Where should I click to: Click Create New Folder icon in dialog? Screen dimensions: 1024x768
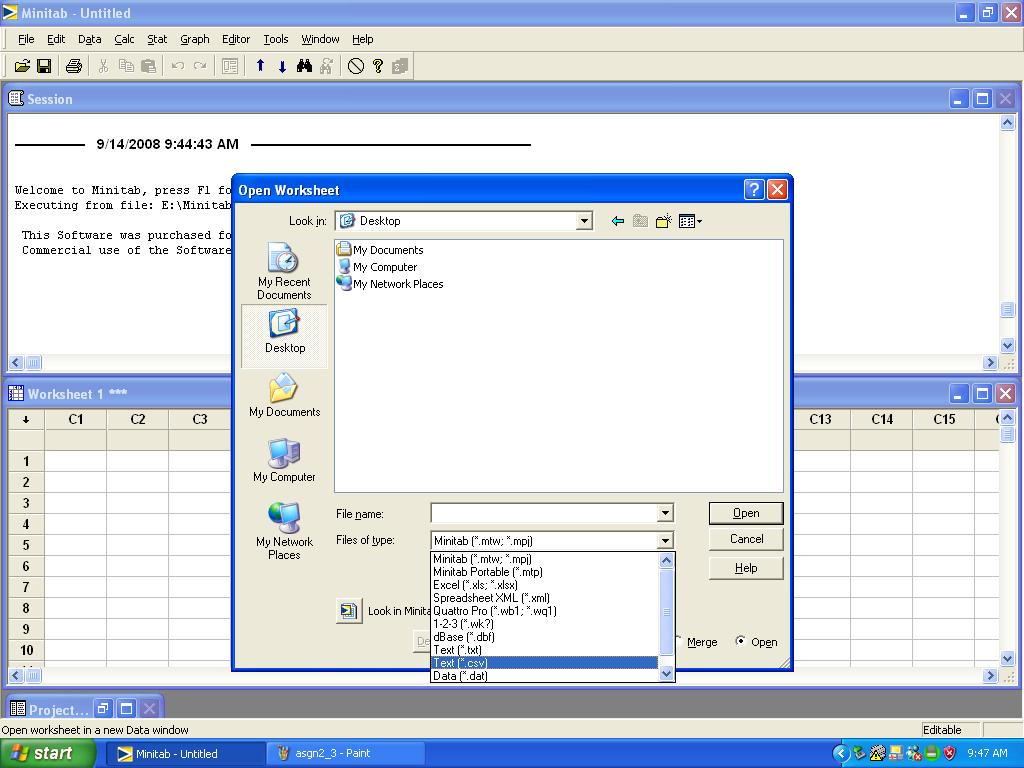[663, 221]
